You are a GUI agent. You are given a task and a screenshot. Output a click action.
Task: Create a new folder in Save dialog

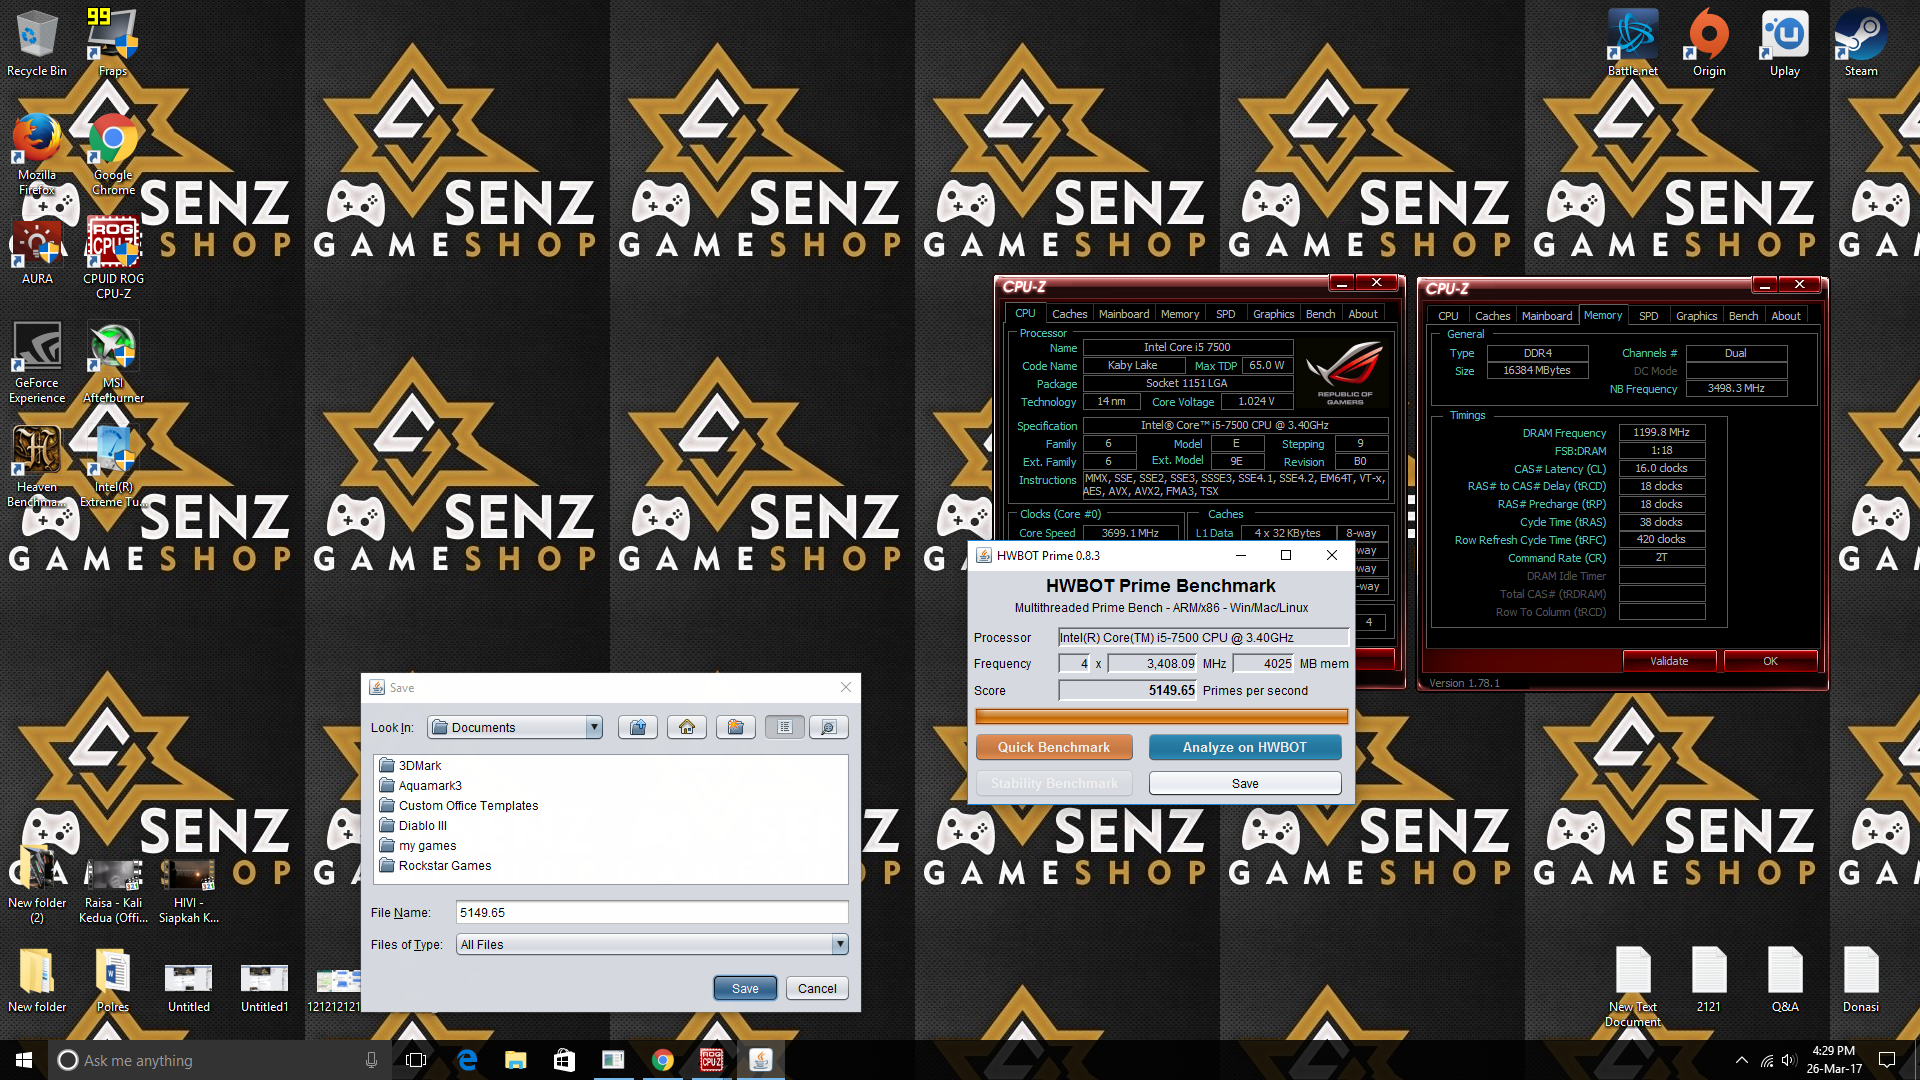(736, 727)
